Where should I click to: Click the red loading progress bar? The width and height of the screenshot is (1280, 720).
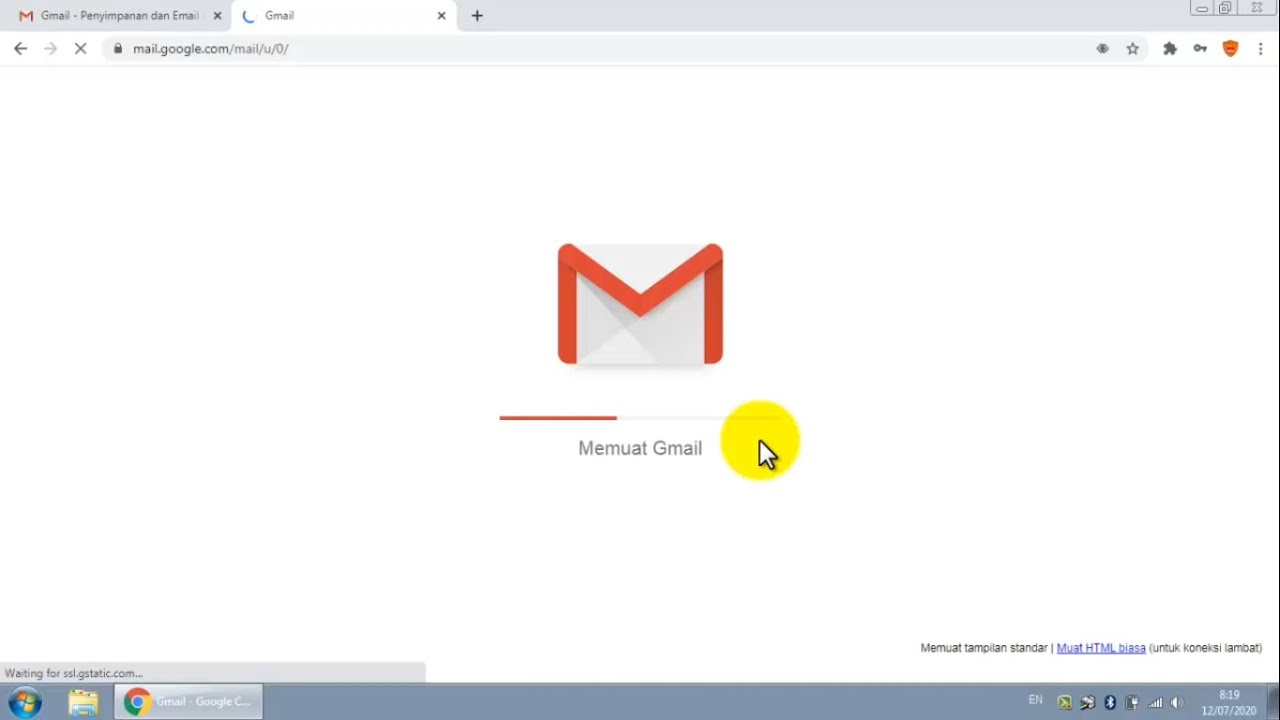pyautogui.click(x=558, y=418)
